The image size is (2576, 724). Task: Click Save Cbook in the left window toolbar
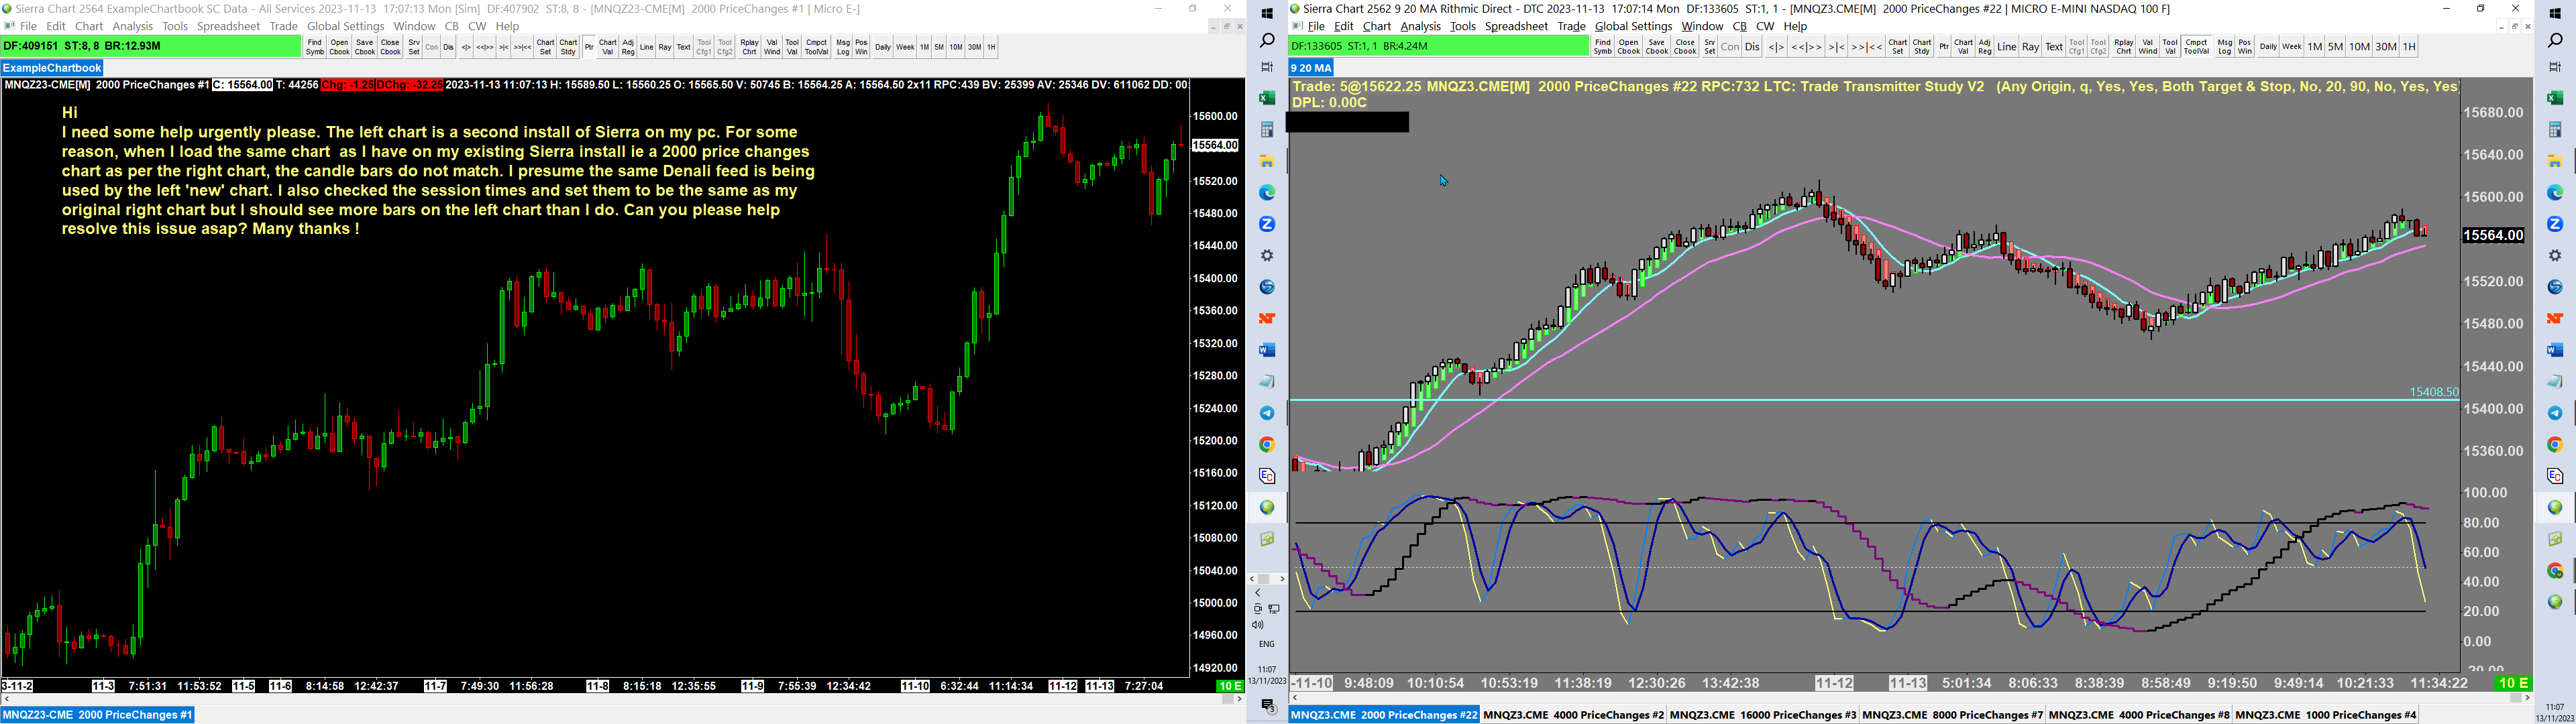tap(365, 47)
